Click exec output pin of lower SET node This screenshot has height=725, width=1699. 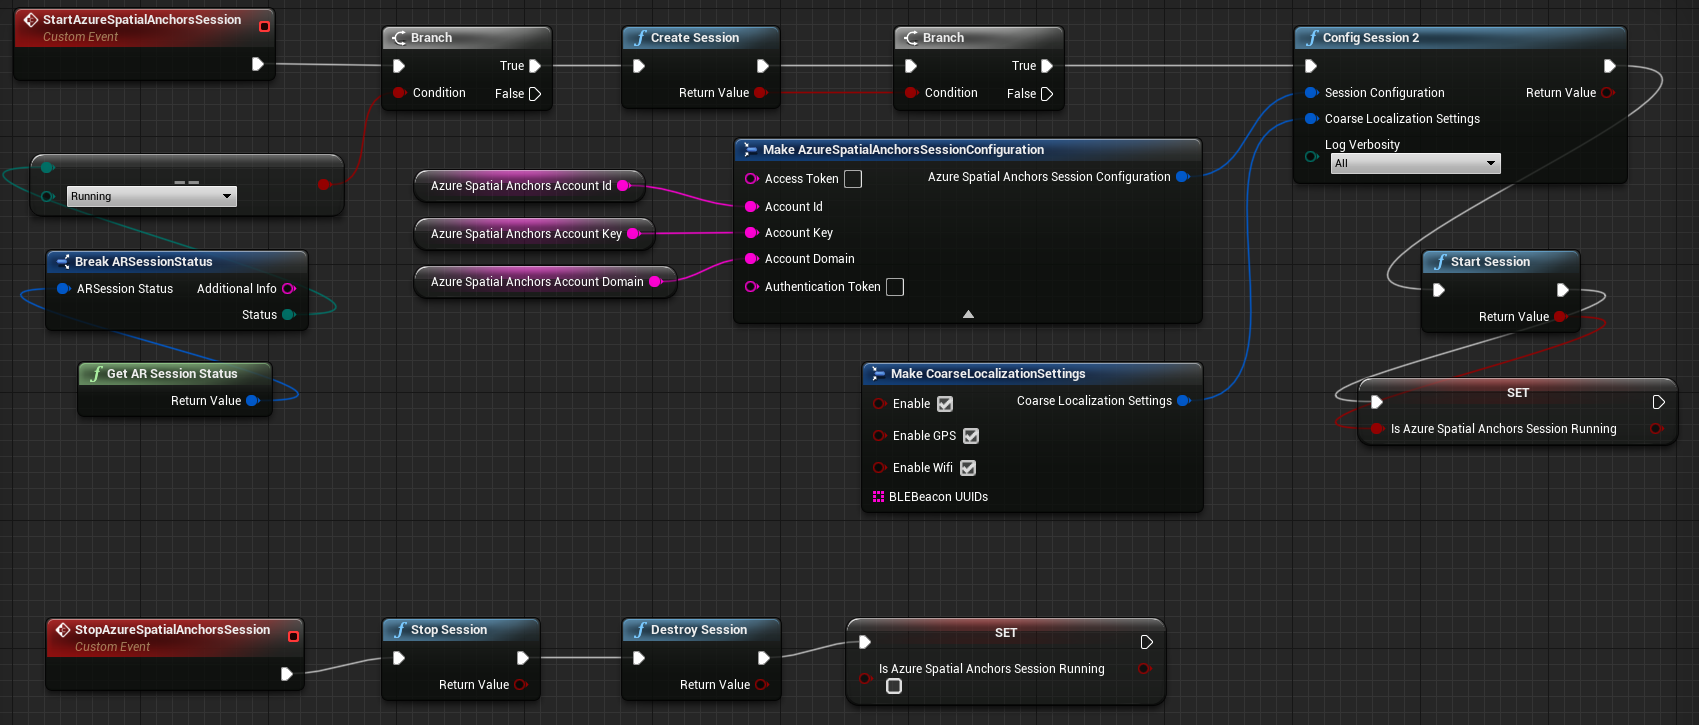pyautogui.click(x=1147, y=642)
